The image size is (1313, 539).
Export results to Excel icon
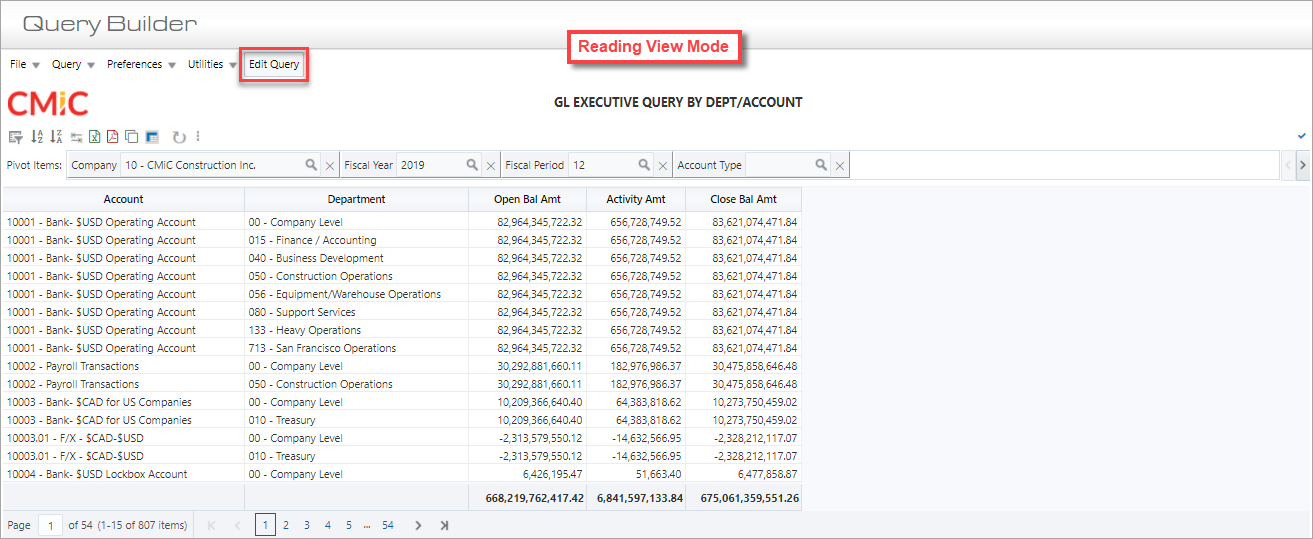(x=95, y=137)
